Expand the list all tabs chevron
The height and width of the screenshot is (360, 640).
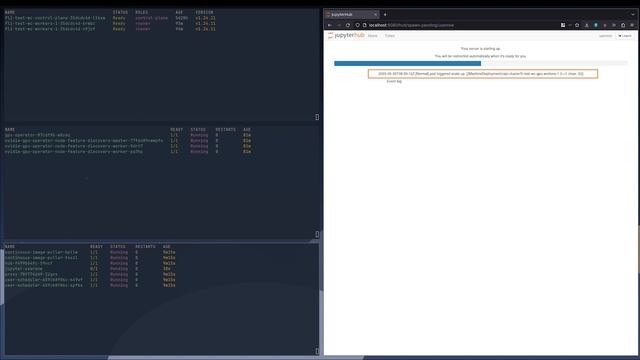coord(633,15)
